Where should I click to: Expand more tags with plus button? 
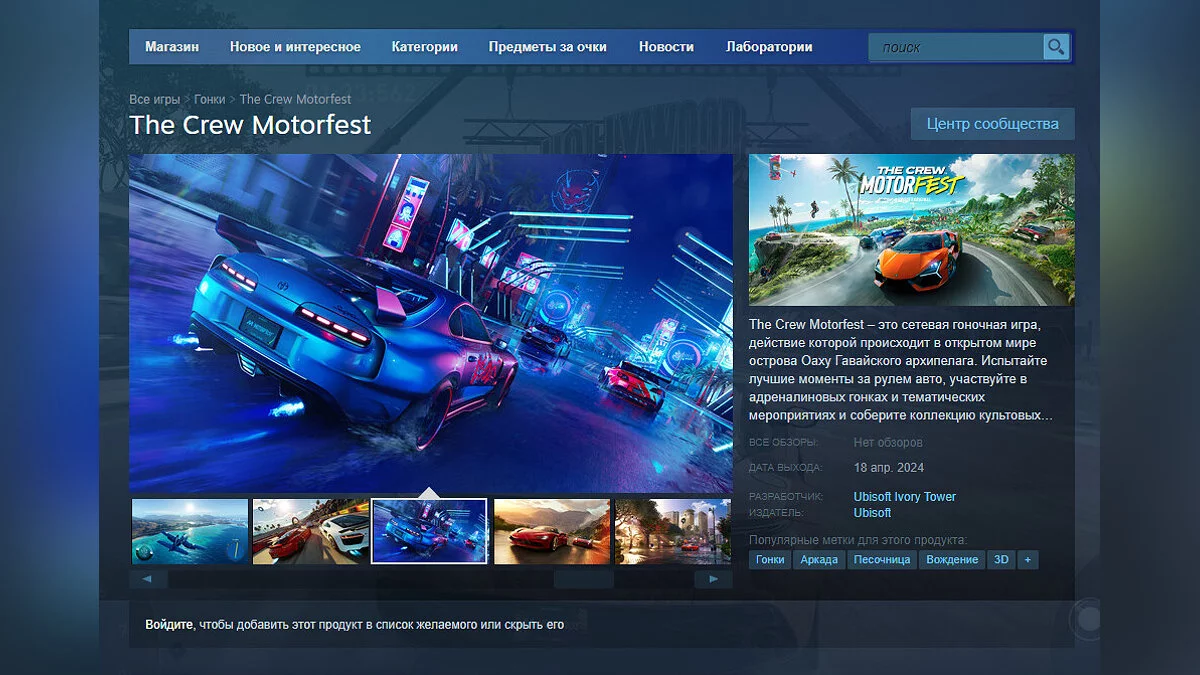(x=1028, y=560)
